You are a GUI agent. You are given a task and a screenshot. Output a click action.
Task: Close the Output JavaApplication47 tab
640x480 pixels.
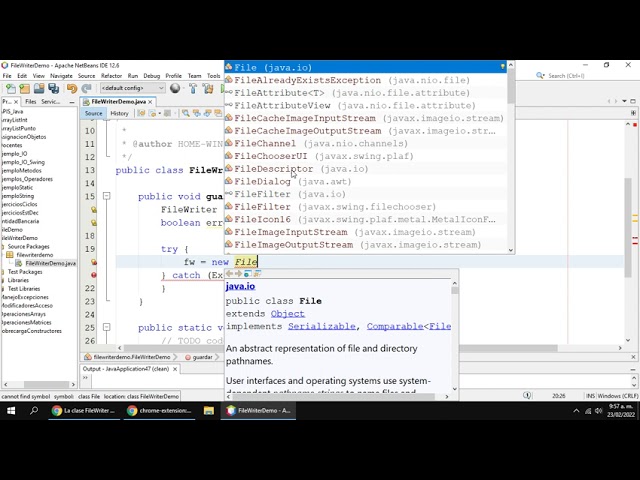point(175,369)
